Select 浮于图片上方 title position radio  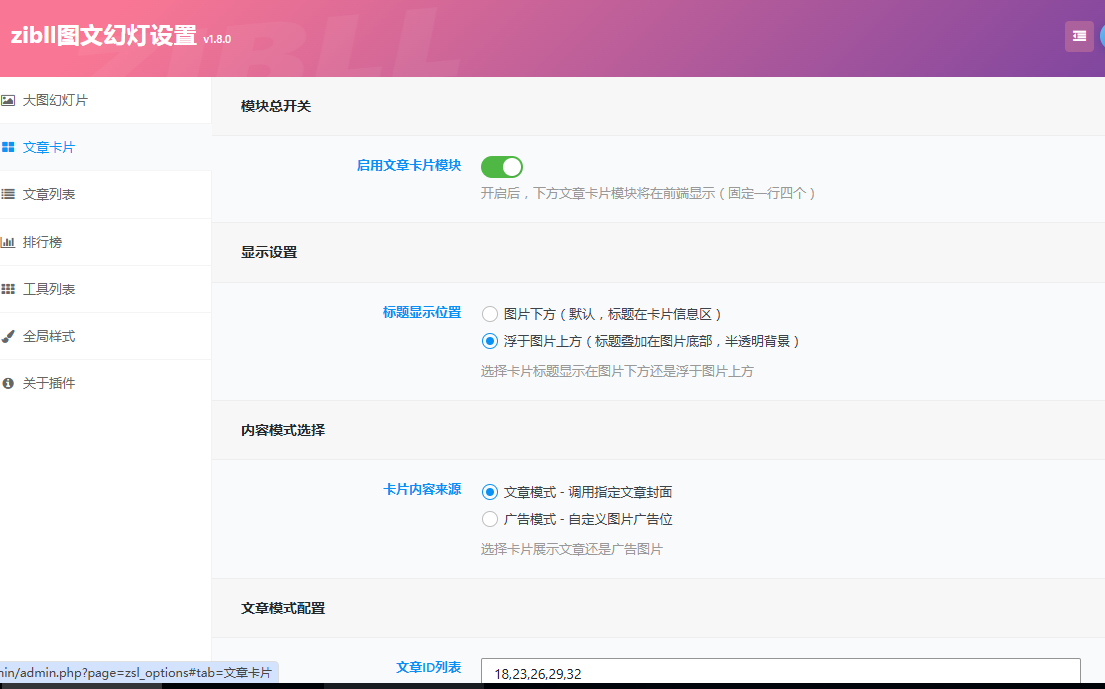click(x=490, y=342)
